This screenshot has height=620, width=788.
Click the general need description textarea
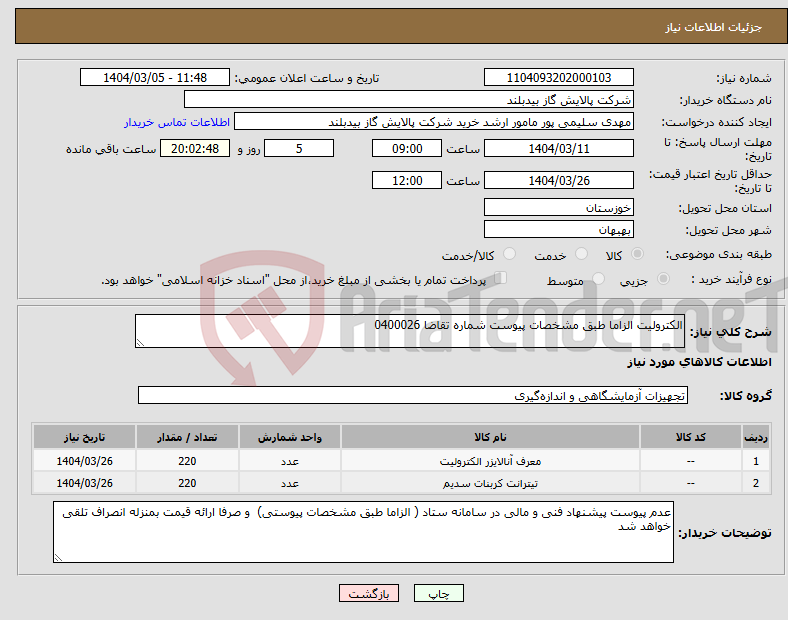pos(410,331)
